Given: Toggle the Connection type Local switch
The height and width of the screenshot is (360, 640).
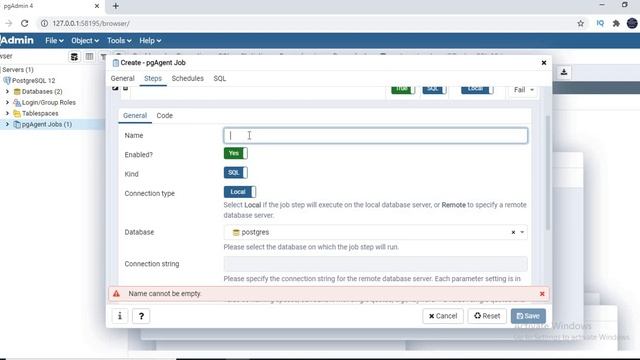Looking at the screenshot, I should (240, 192).
